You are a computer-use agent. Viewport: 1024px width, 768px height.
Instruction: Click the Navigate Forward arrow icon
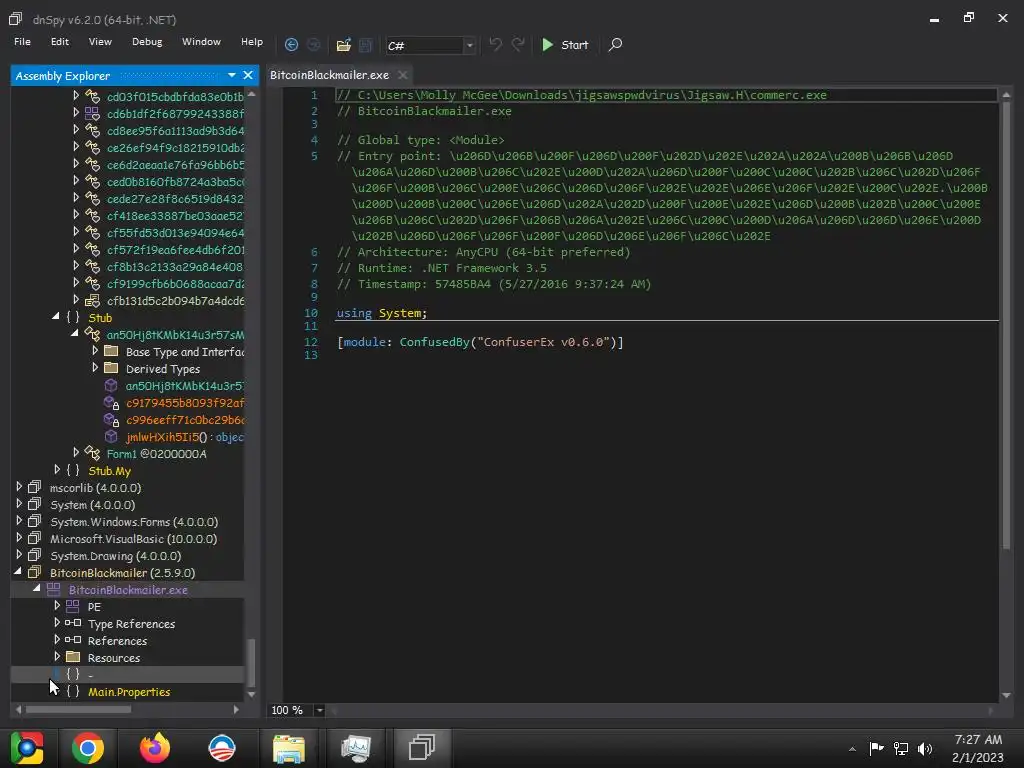pos(314,44)
